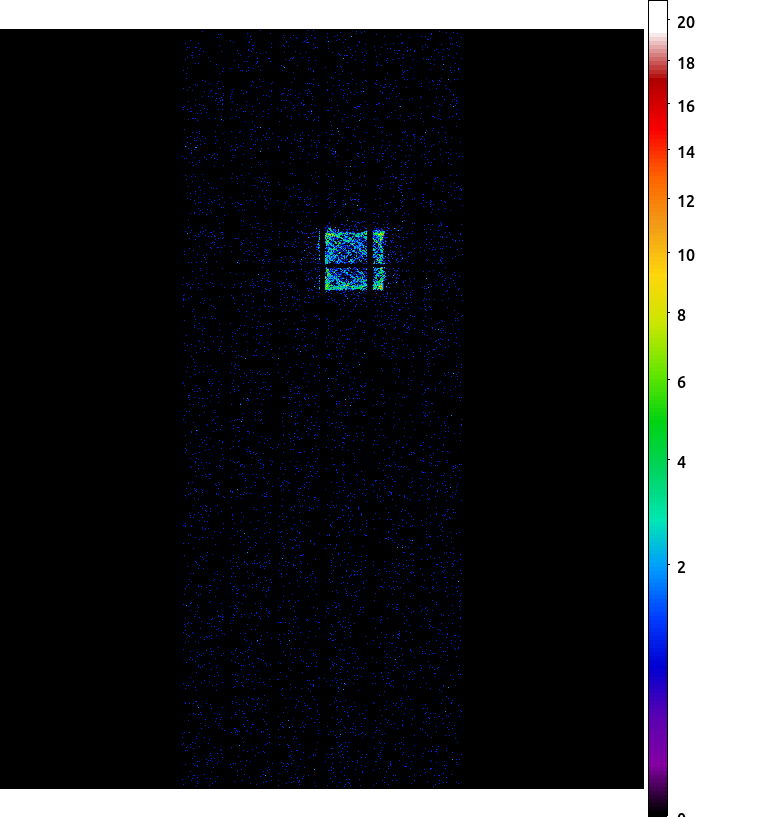The width and height of the screenshot is (760, 817).
Task: Click the colorbar label "12"
Action: [x=686, y=201]
